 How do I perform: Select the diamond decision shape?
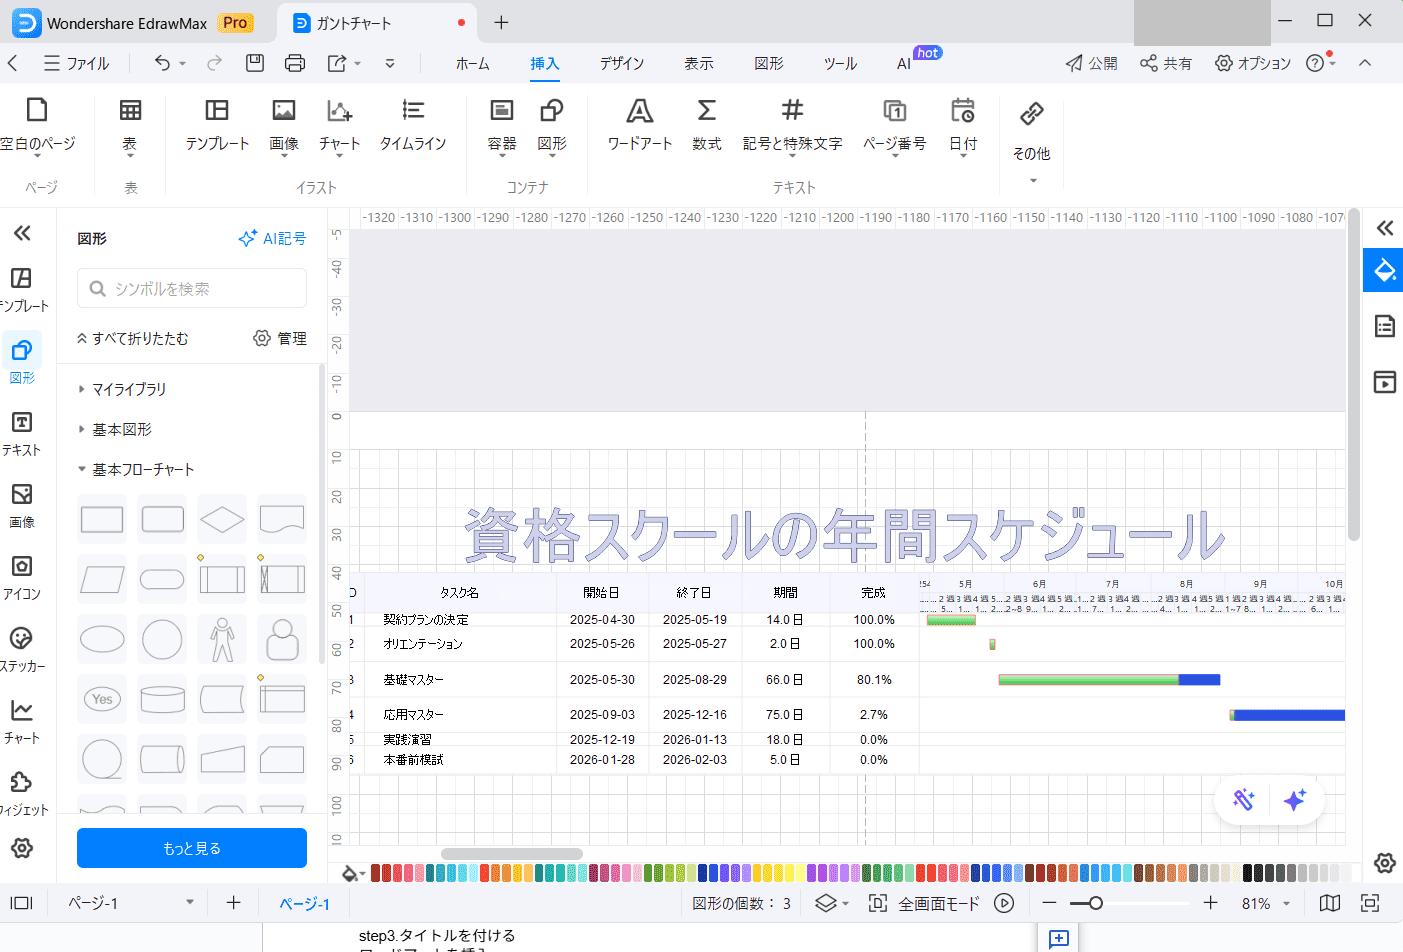[x=222, y=519]
